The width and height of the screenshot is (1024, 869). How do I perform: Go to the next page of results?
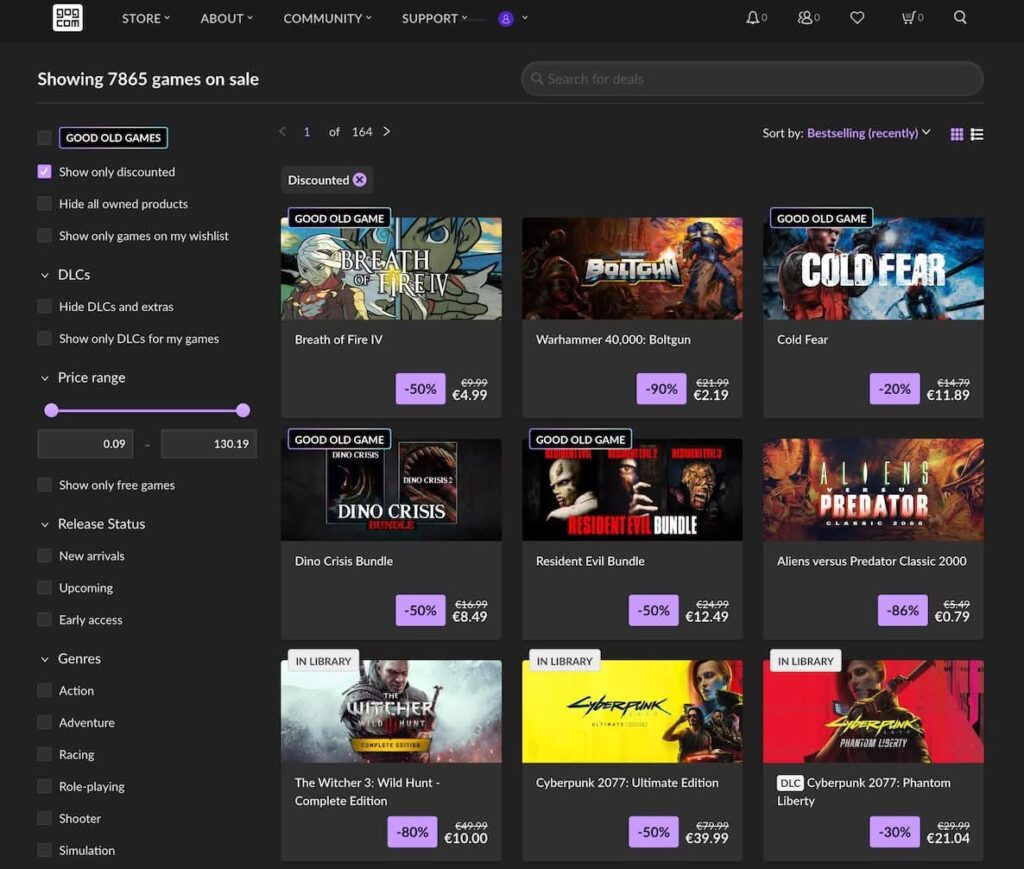tap(388, 131)
